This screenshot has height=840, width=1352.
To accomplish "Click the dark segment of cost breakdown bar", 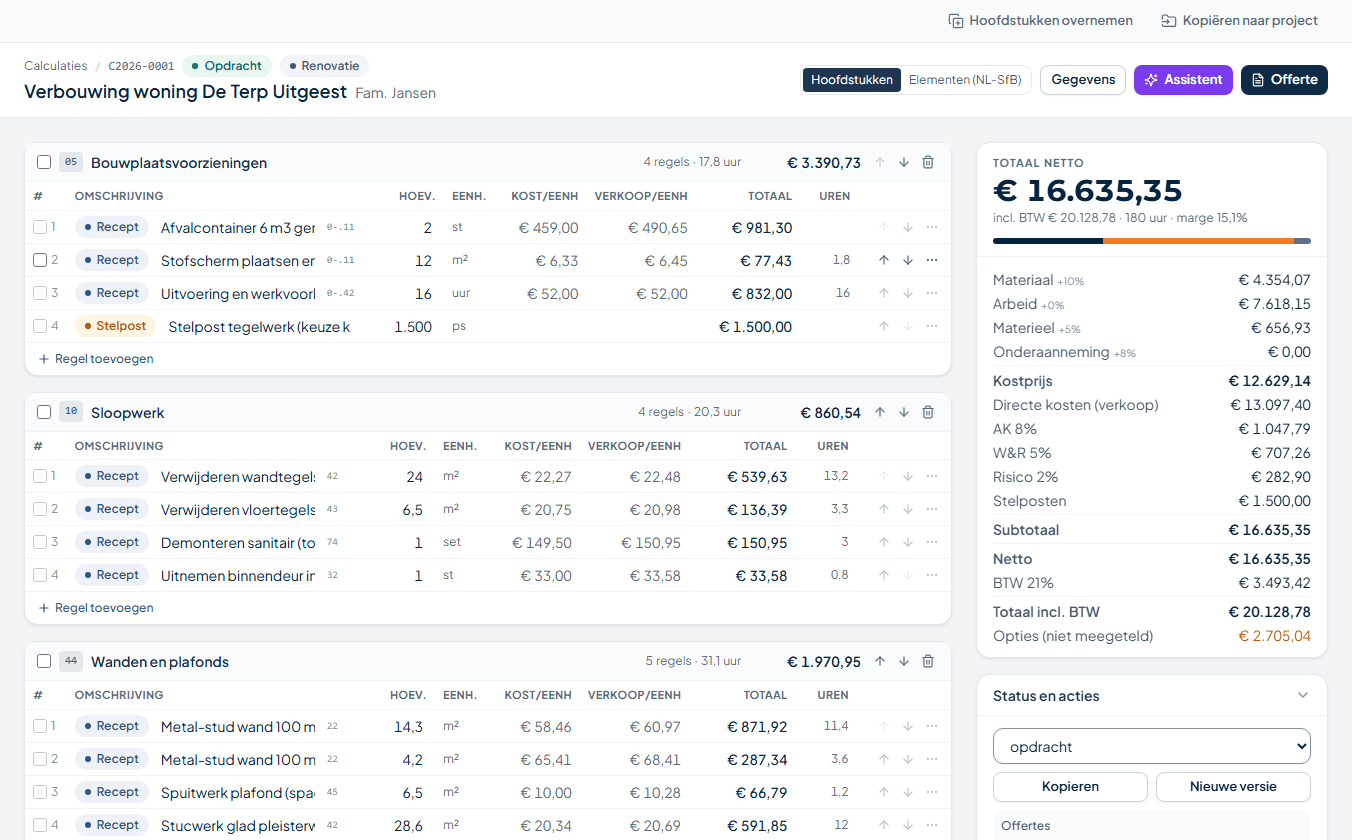I will click(x=1048, y=241).
